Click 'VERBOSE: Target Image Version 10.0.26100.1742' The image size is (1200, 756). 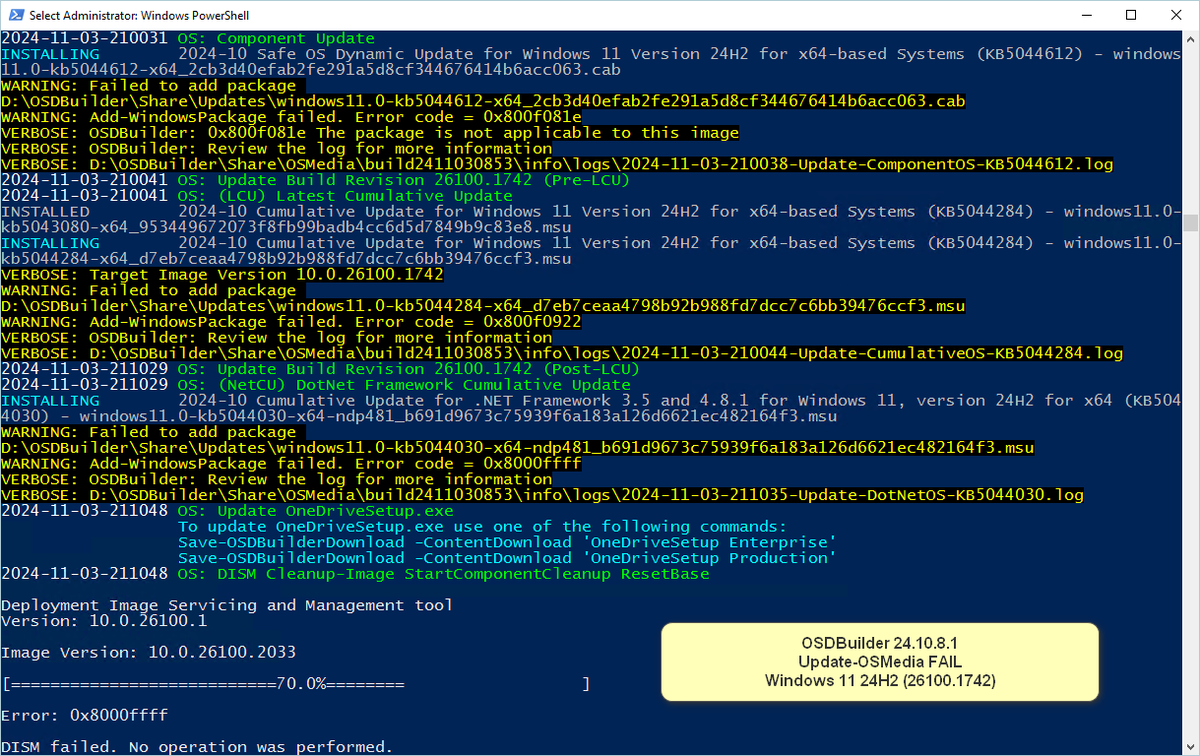pos(222,275)
